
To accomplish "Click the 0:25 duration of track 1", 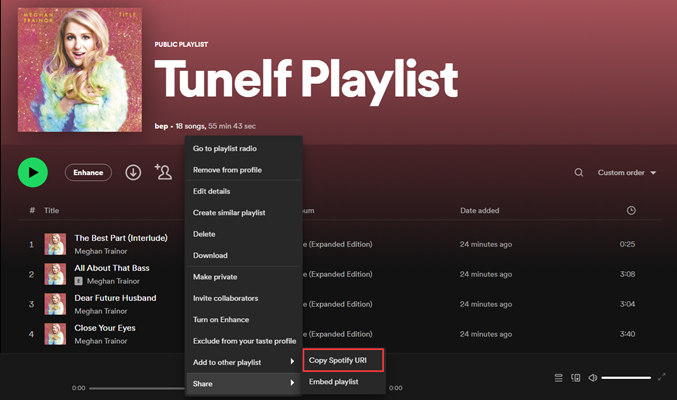I will [x=627, y=244].
